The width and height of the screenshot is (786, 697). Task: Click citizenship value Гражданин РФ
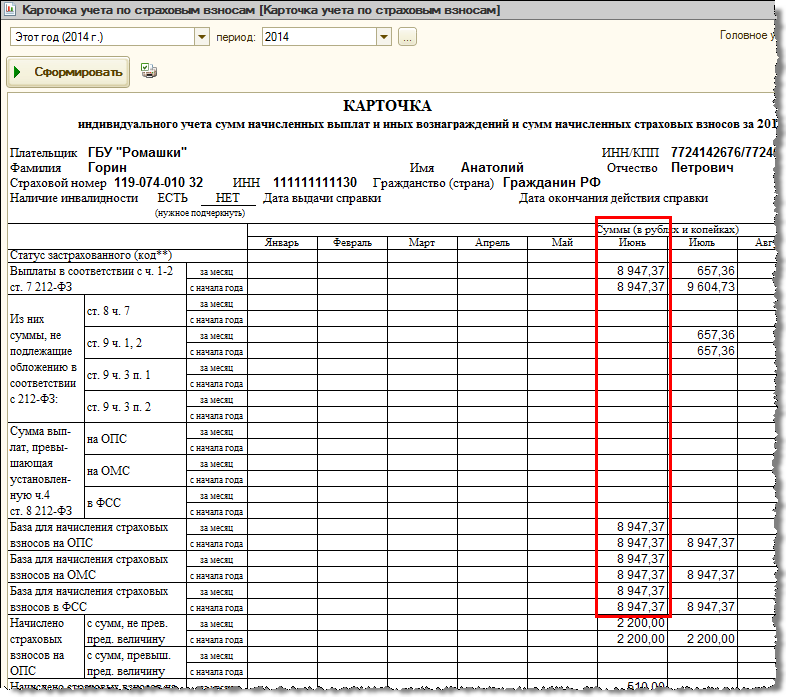[551, 183]
